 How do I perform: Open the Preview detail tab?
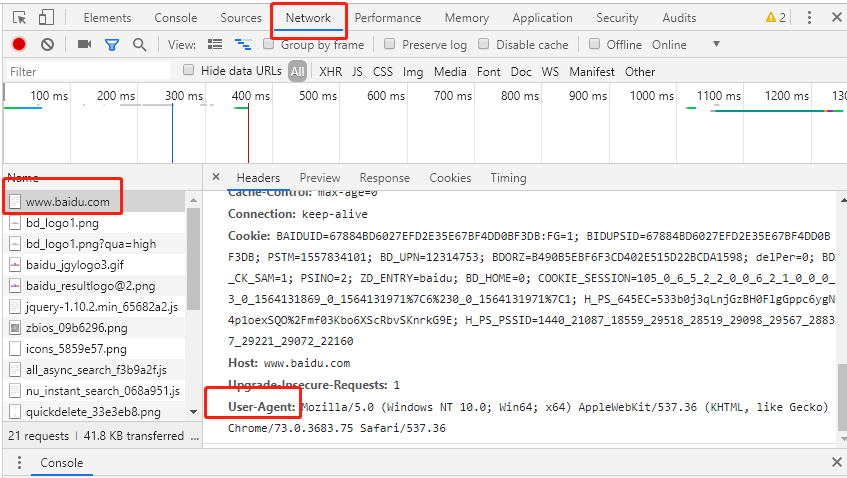(x=320, y=178)
